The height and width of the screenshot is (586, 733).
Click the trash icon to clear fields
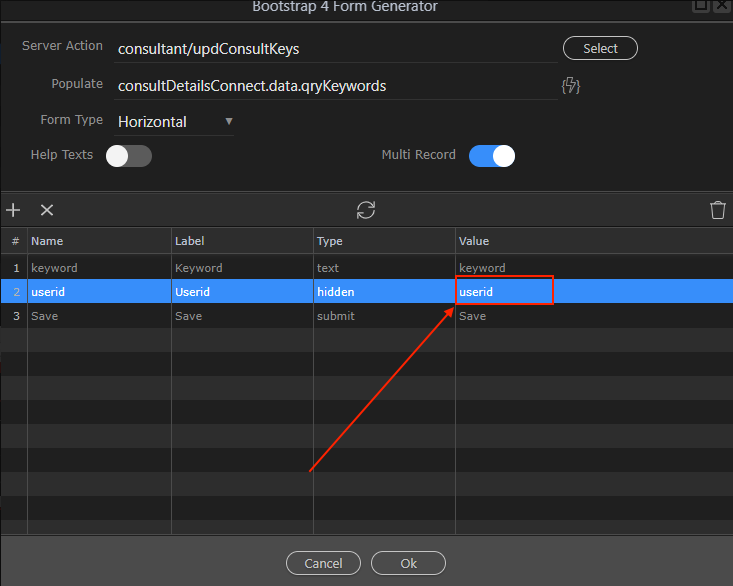pyautogui.click(x=717, y=210)
